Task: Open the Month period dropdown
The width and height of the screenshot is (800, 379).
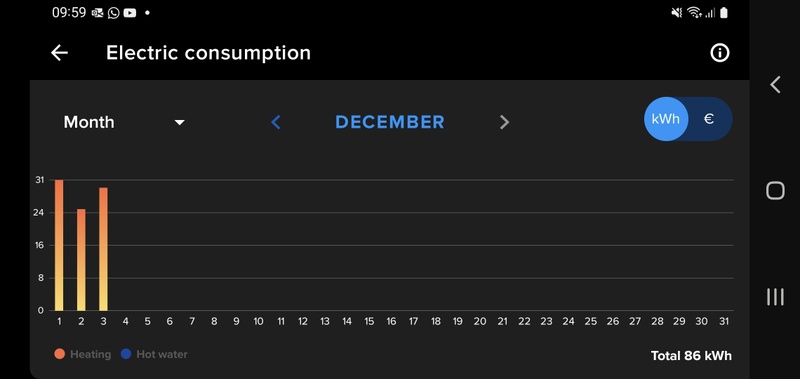Action: pos(124,122)
